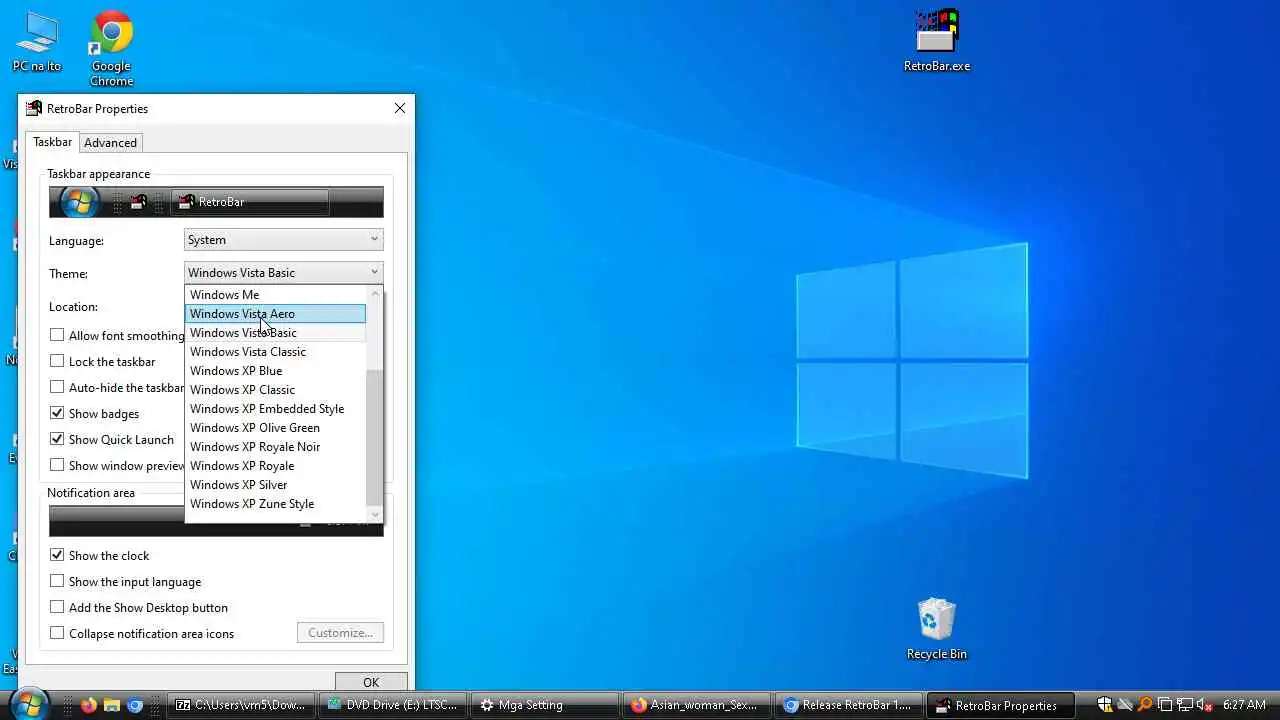The width and height of the screenshot is (1280, 720).
Task: Switch to the Advanced tab
Action: pos(110,143)
